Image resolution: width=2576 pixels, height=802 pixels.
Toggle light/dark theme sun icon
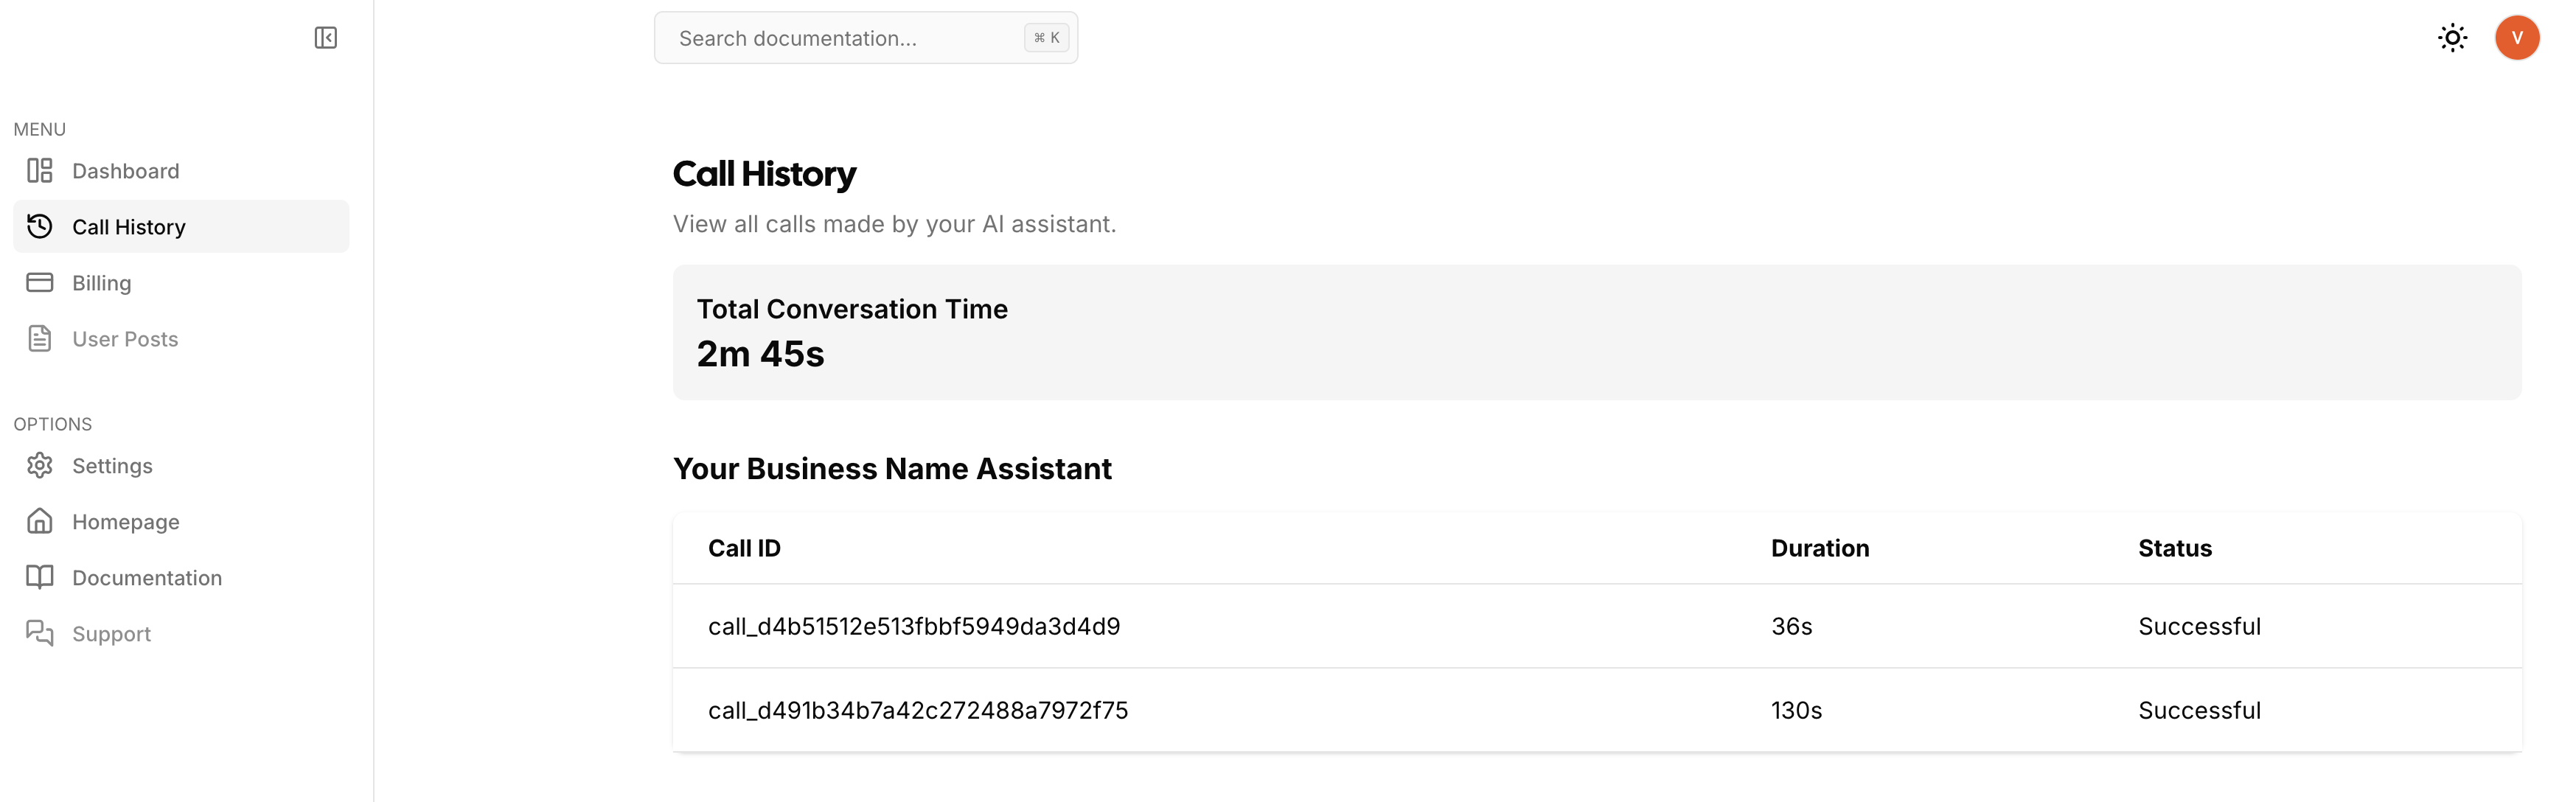[x=2452, y=38]
